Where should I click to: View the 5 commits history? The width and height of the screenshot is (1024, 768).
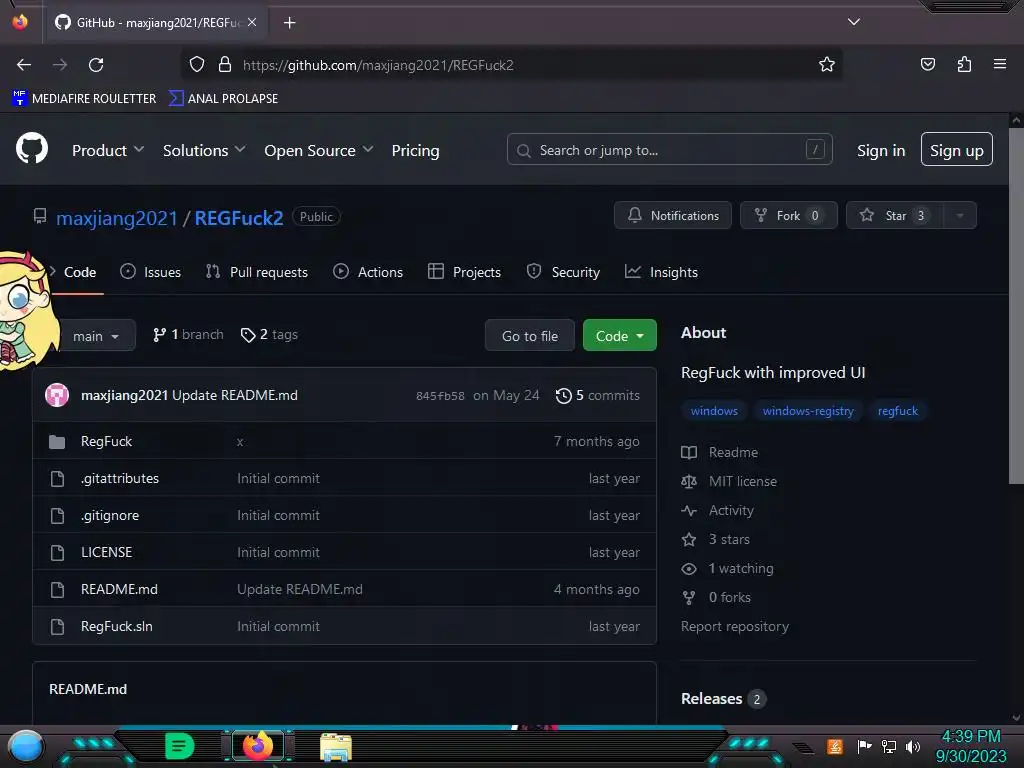(598, 396)
